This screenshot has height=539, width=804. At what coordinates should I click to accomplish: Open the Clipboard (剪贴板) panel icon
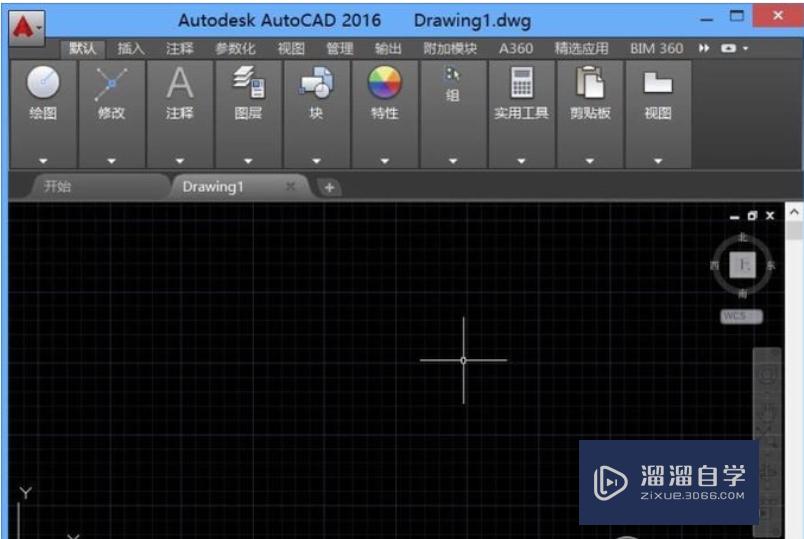coord(590,82)
